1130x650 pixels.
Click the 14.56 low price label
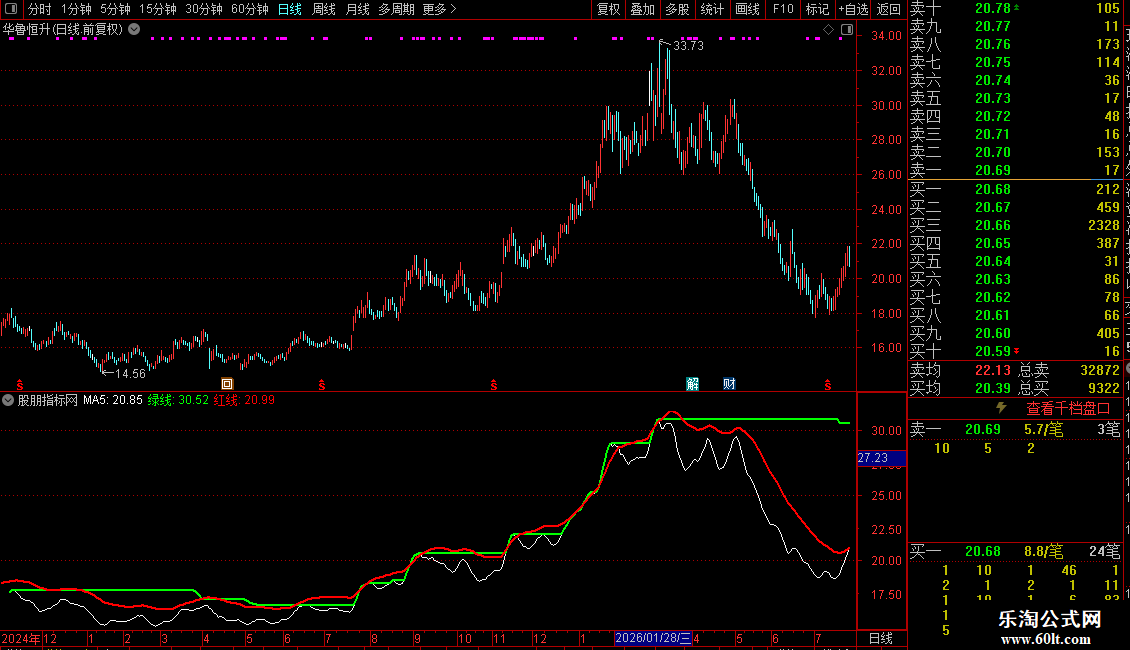point(130,373)
